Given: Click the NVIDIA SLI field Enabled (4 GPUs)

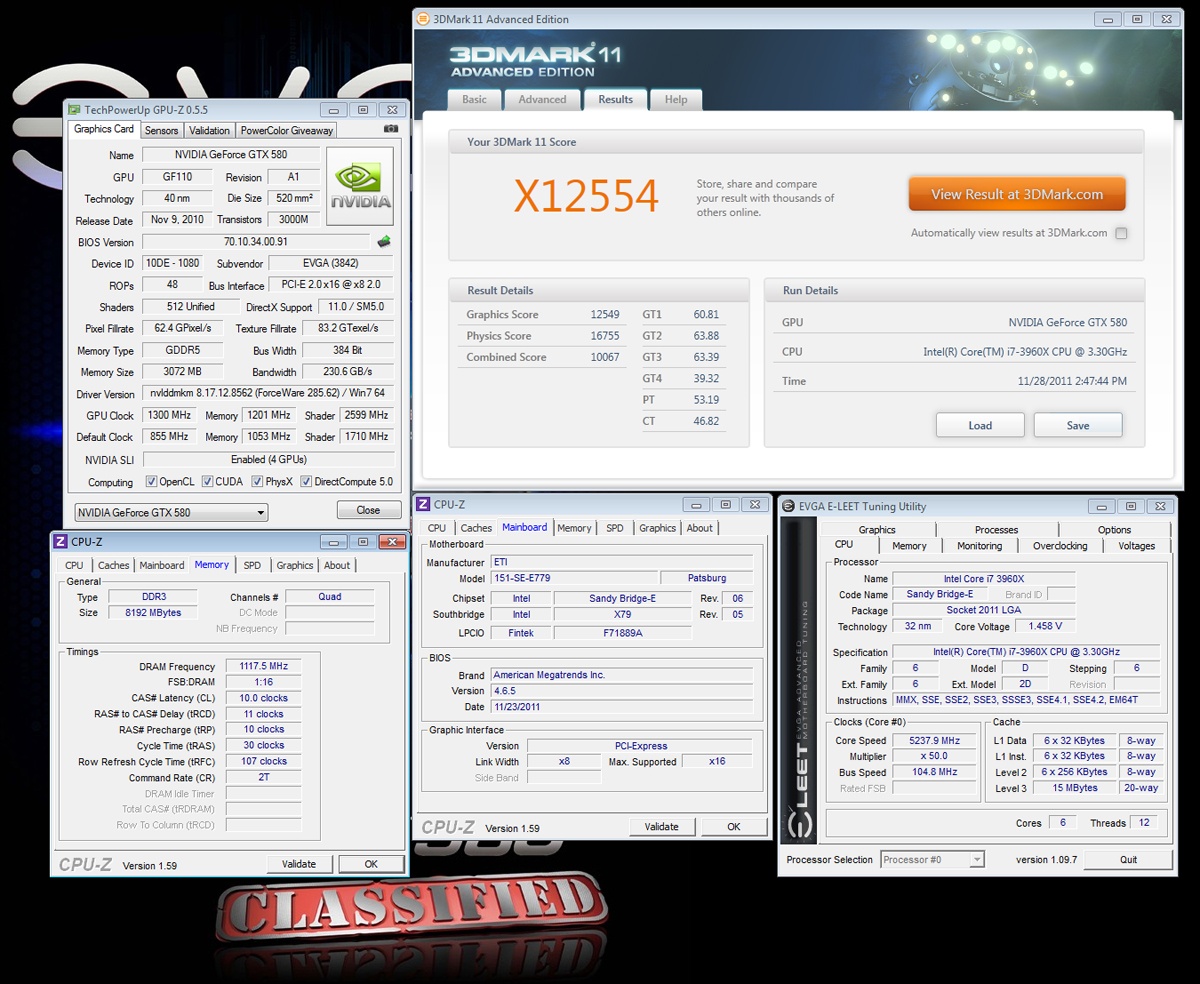Looking at the screenshot, I should 269,460.
